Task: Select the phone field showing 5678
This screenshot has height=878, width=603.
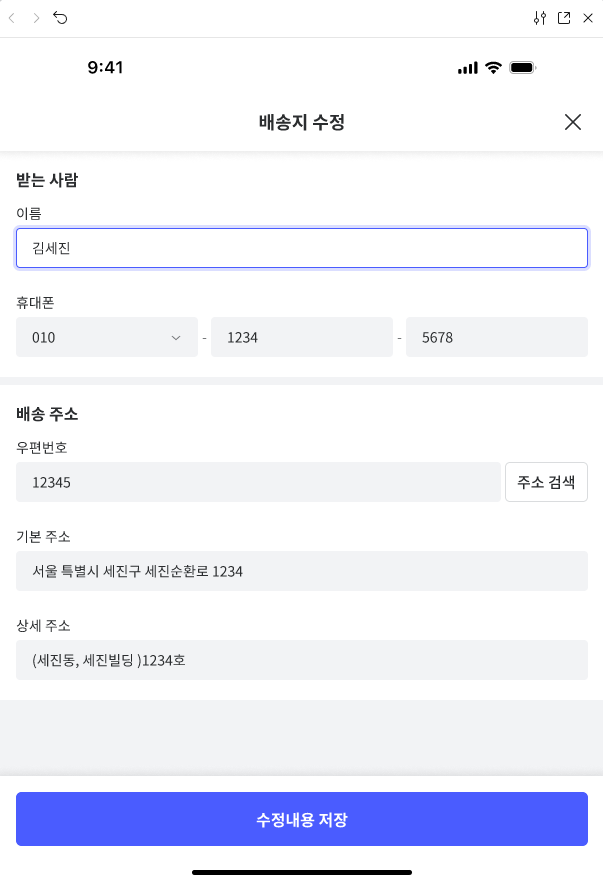Action: click(497, 337)
